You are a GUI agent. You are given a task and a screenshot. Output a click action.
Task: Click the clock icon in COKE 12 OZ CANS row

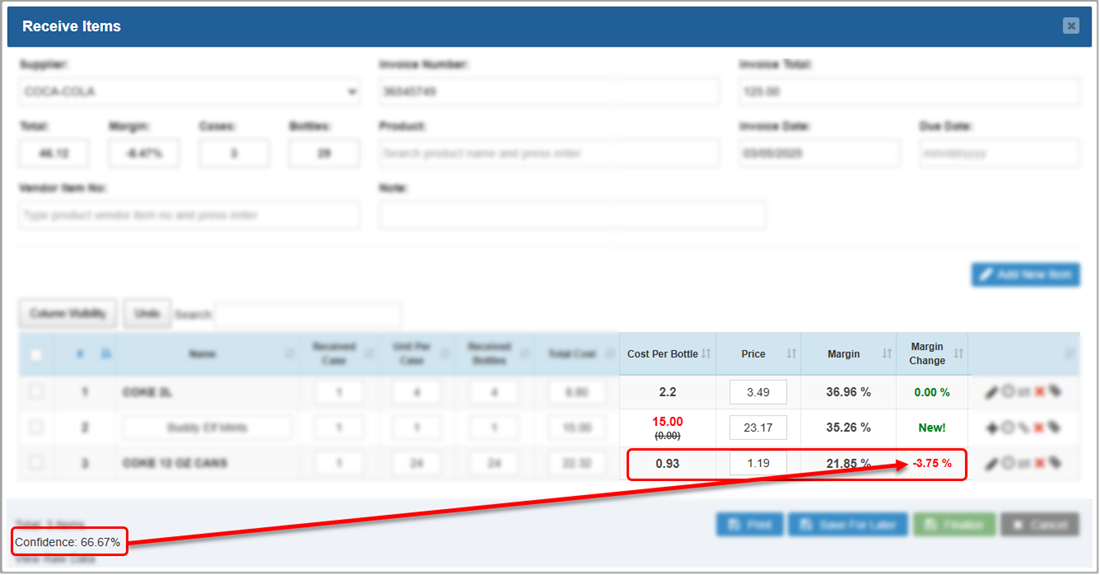1008,463
